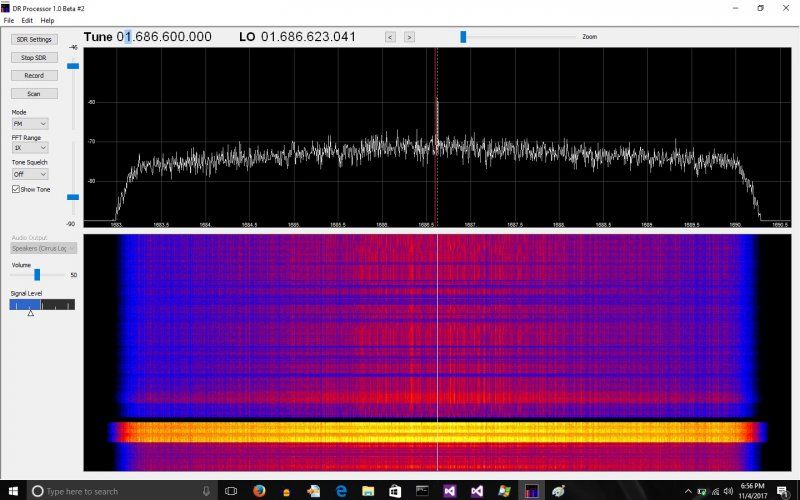The image size is (800, 500).
Task: Expand the Tone Squelch dropdown showing Off
Action: [x=30, y=174]
